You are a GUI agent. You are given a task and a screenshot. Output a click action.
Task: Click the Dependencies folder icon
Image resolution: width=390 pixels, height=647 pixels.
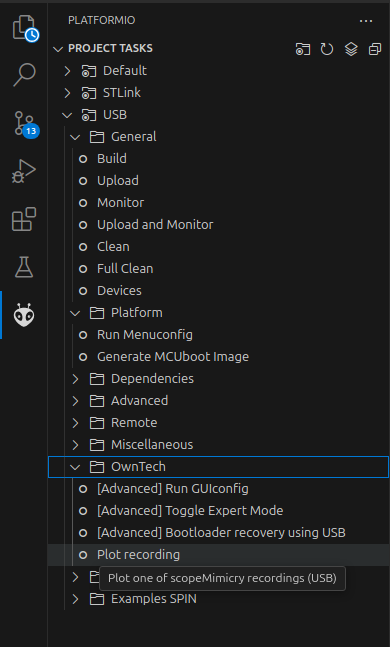tap(97, 379)
